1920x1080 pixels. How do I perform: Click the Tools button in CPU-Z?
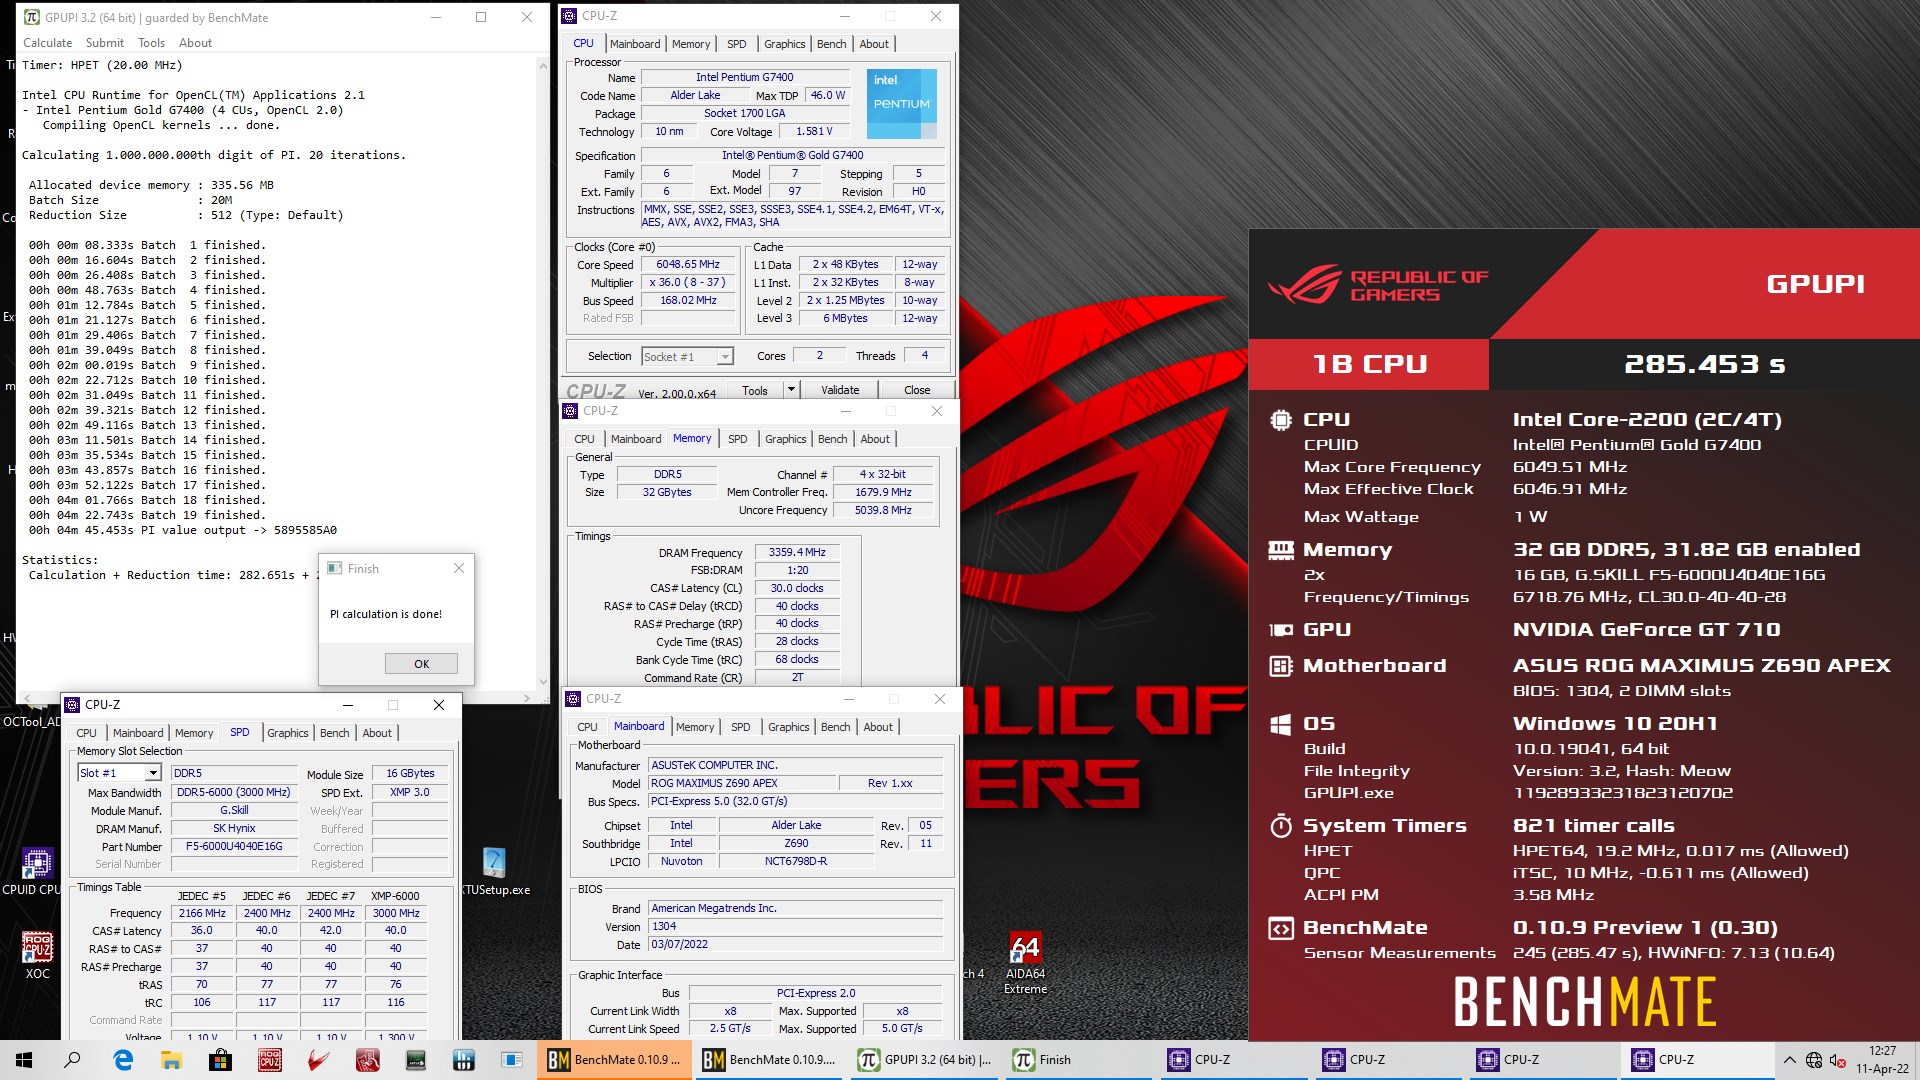tap(755, 390)
